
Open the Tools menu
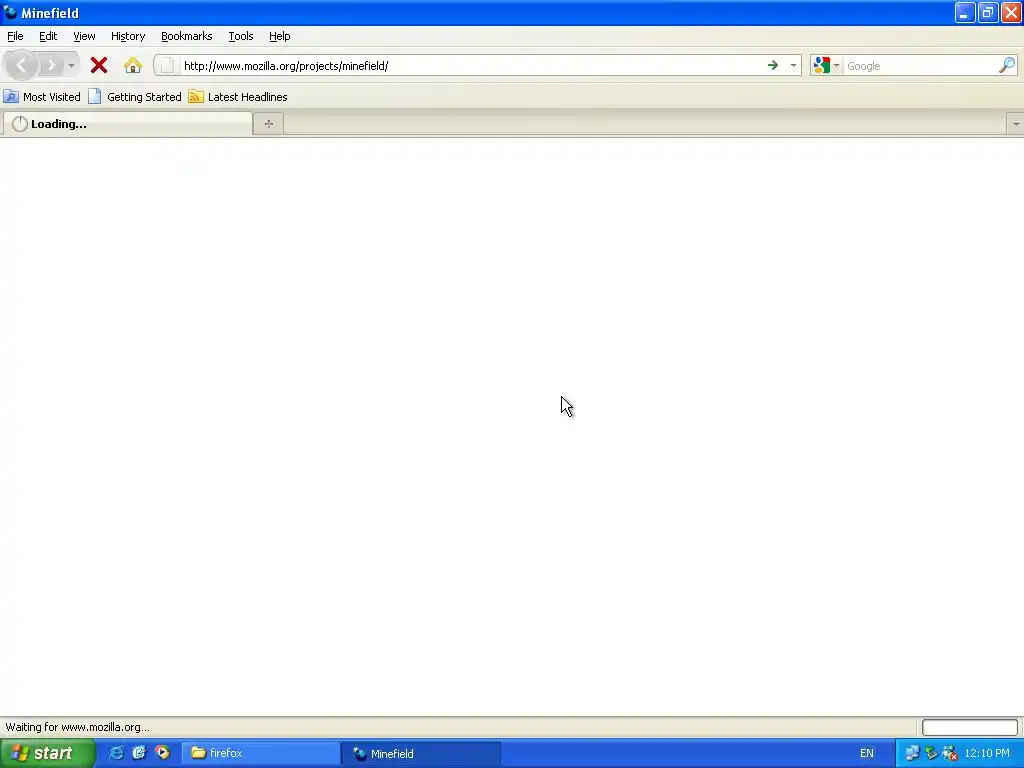point(240,37)
